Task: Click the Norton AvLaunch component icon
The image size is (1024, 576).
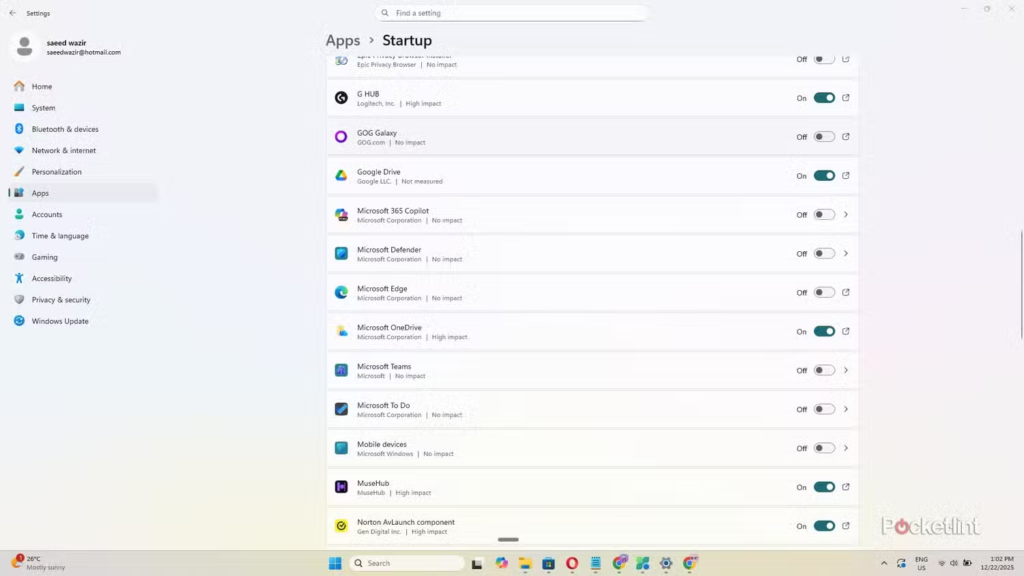Action: pos(341,526)
